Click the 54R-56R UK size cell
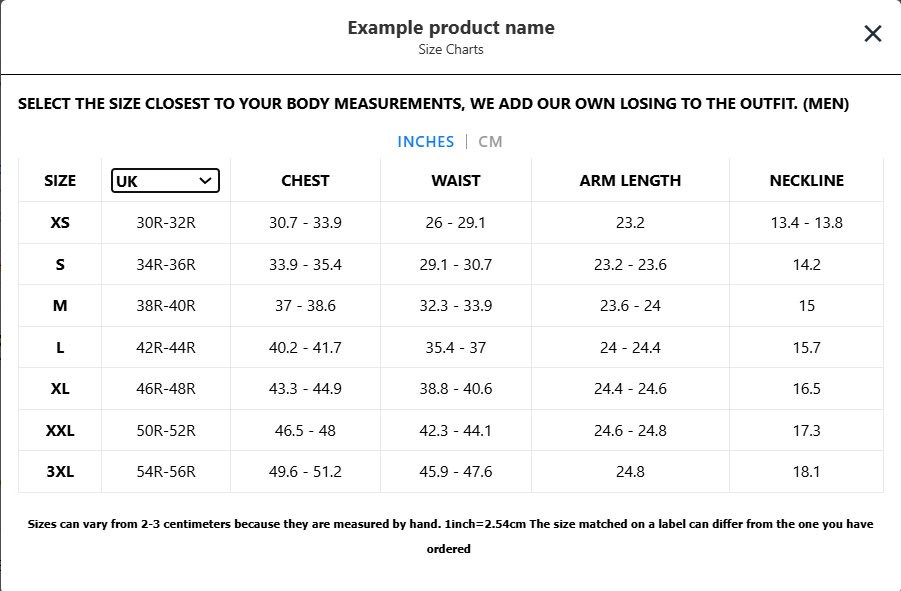This screenshot has height=591, width=901. pos(166,472)
